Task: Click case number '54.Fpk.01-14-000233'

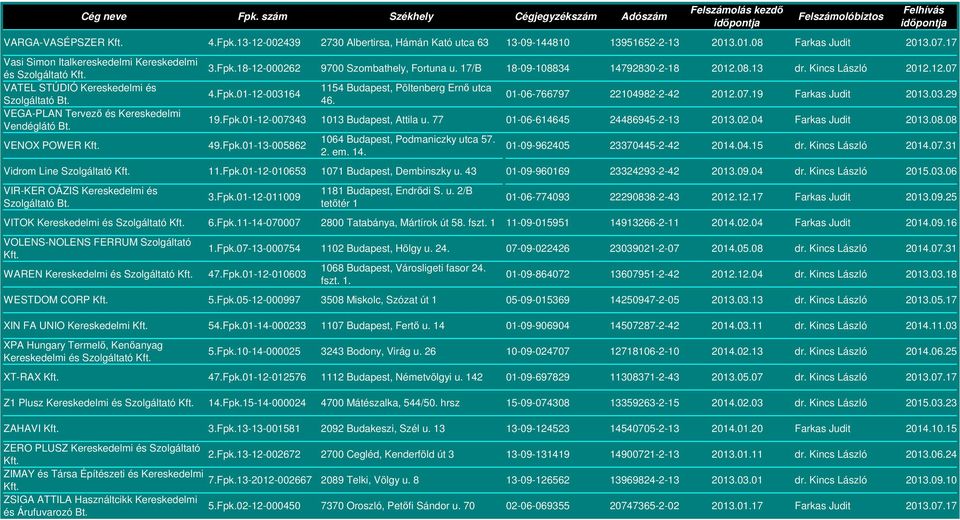Action: click(x=257, y=326)
